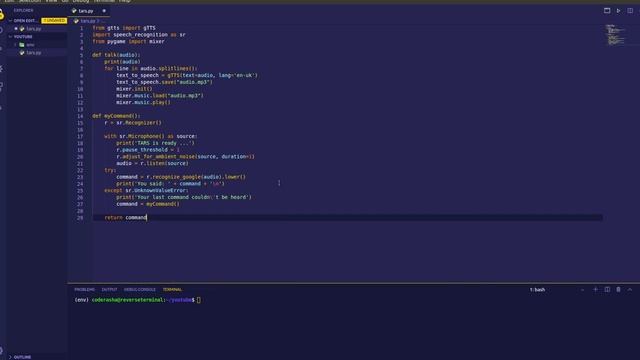Viewport: 640px width, 360px height.
Task: Click the unsaved dot on the tars.py tab
Action: (x=104, y=11)
